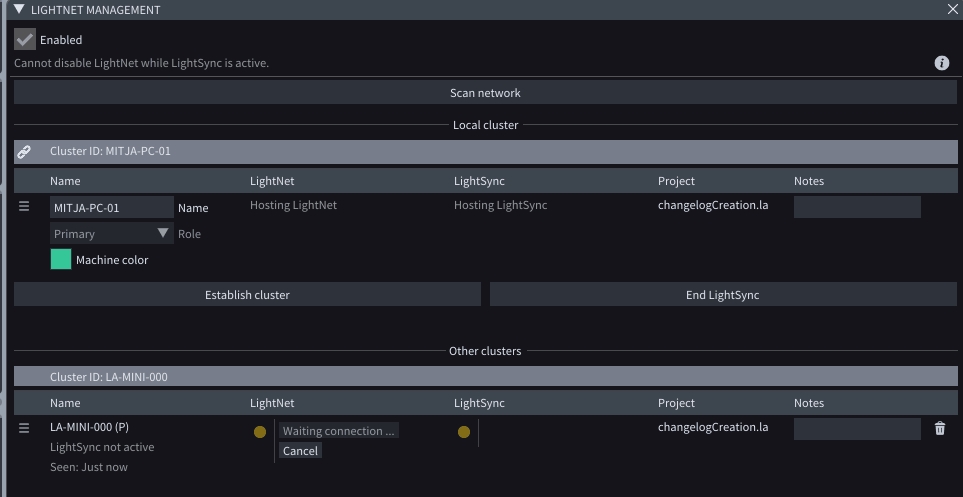Click the link icon beside Cluster ID MITJA-PC-01
The height and width of the screenshot is (497, 963).
[x=25, y=152]
